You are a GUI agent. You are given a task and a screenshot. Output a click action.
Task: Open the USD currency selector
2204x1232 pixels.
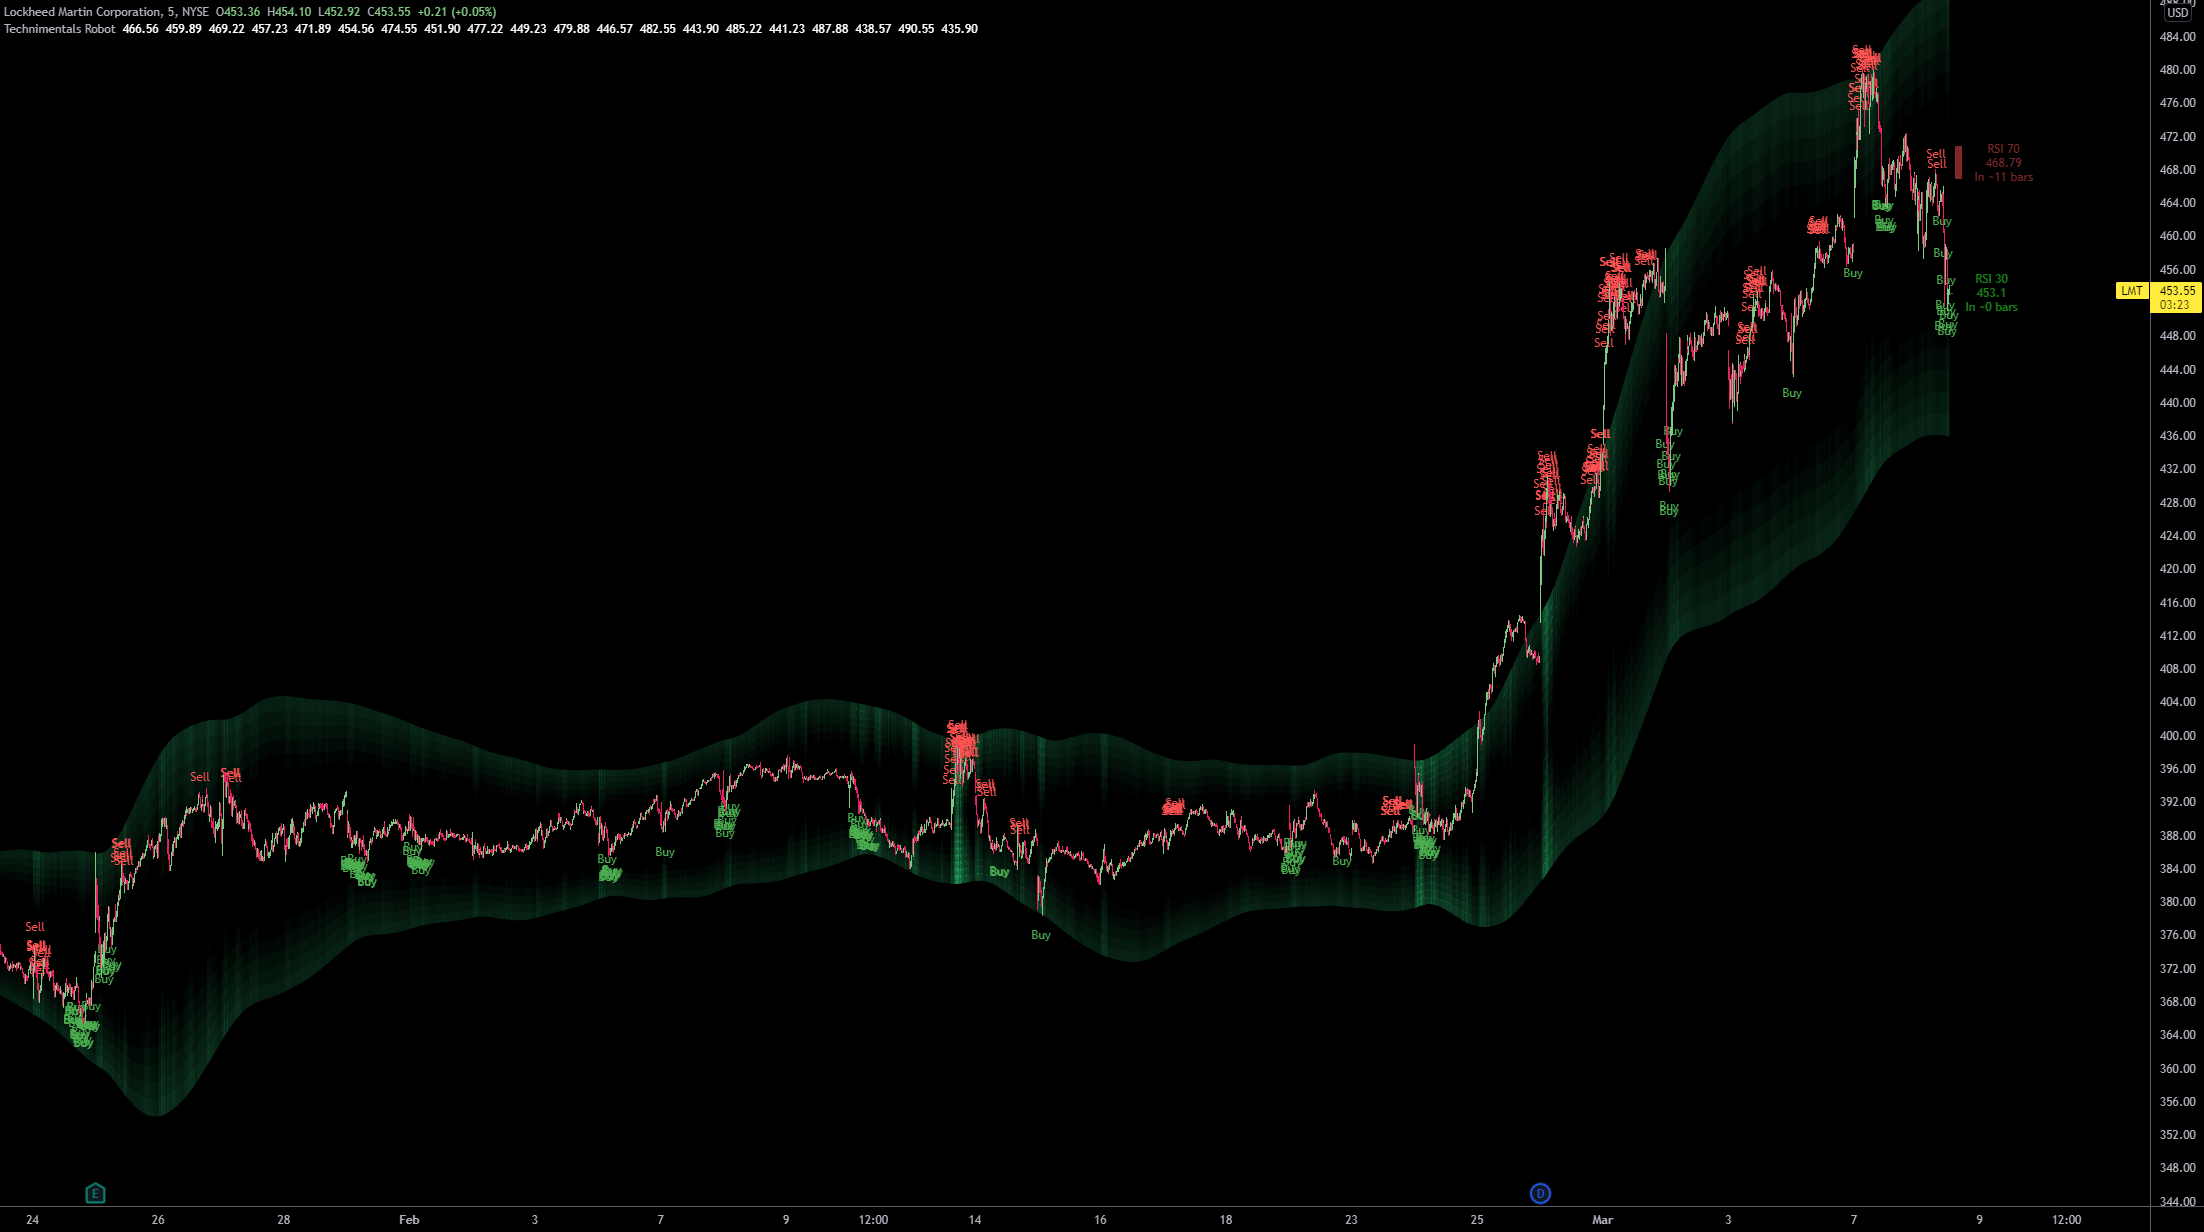(x=2177, y=13)
